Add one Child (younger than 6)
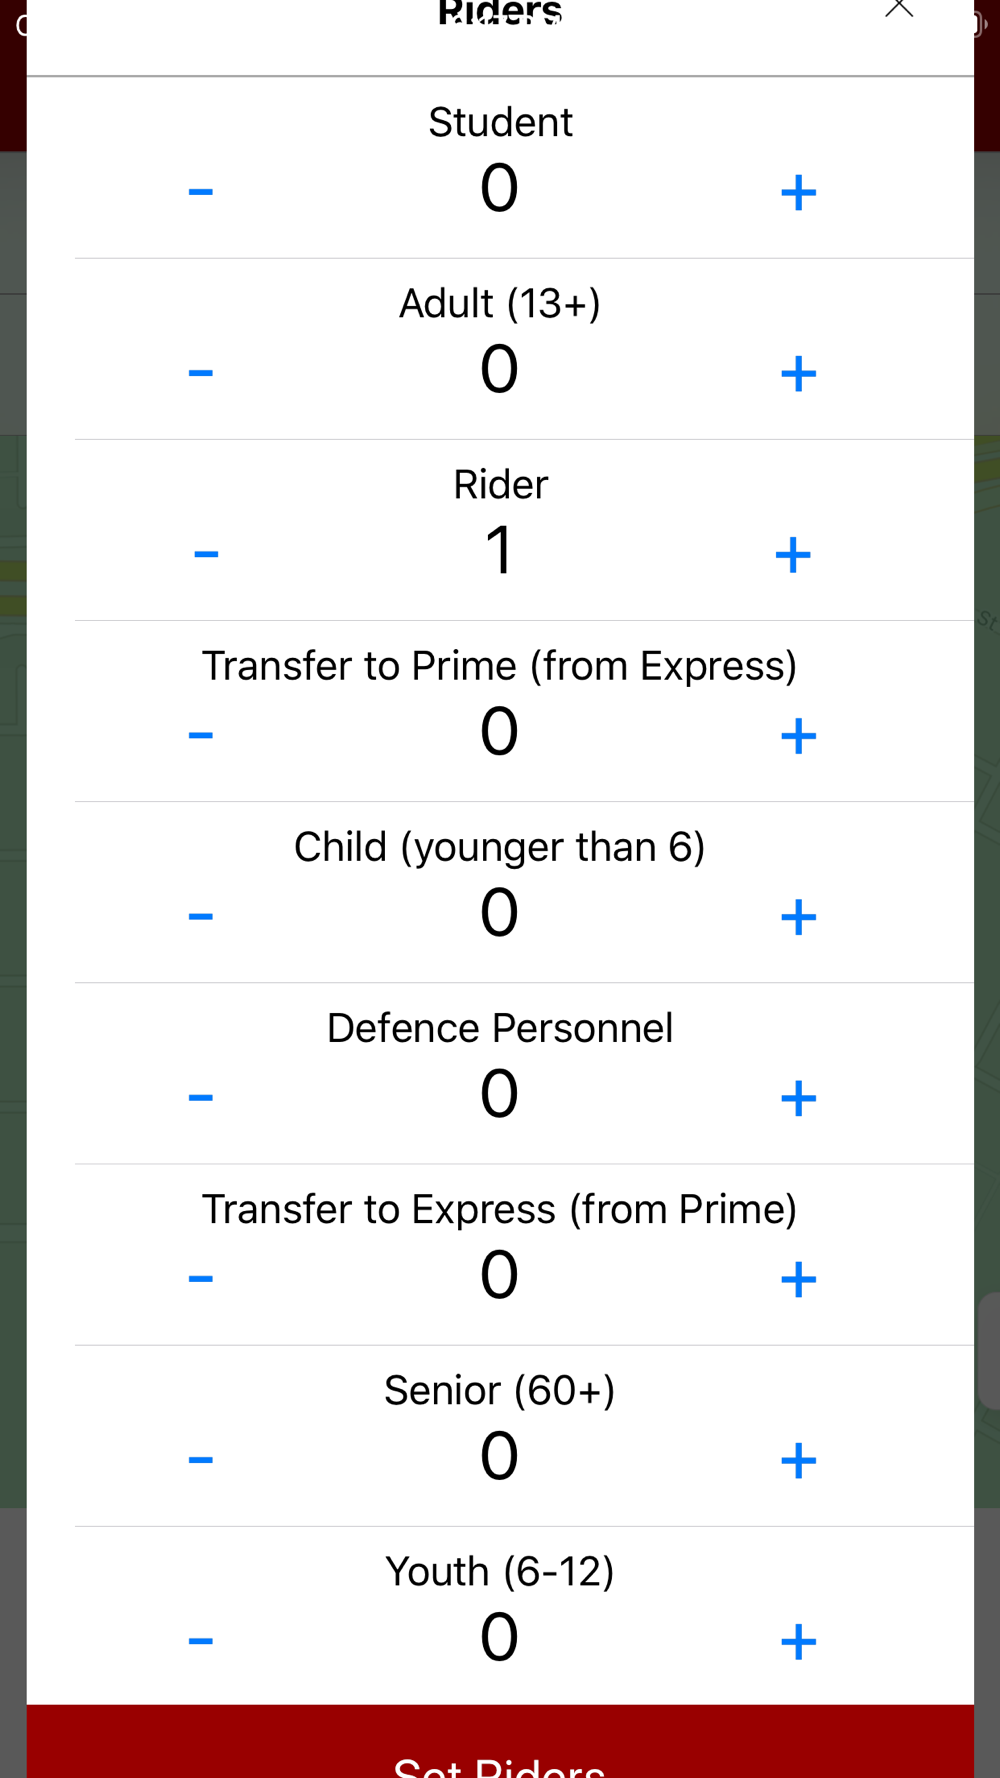Image resolution: width=1000 pixels, height=1778 pixels. tap(798, 917)
